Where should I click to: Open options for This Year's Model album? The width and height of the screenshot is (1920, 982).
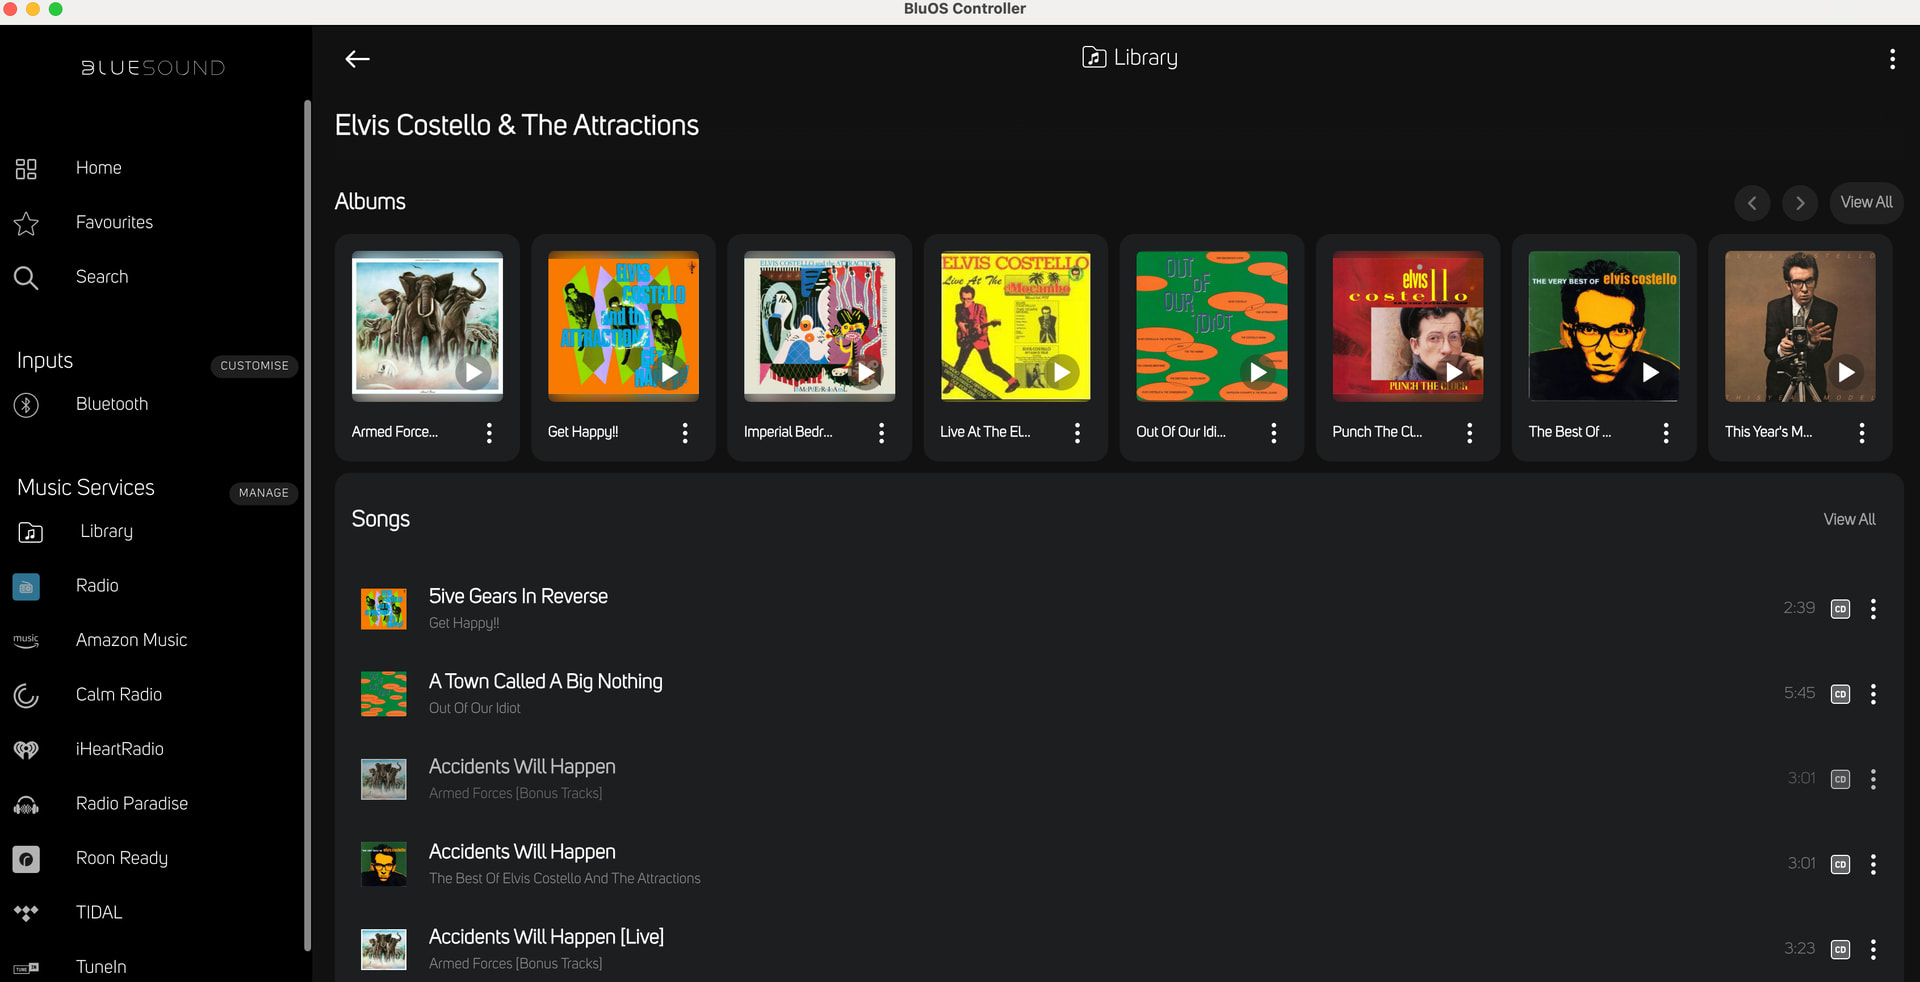pyautogui.click(x=1861, y=433)
